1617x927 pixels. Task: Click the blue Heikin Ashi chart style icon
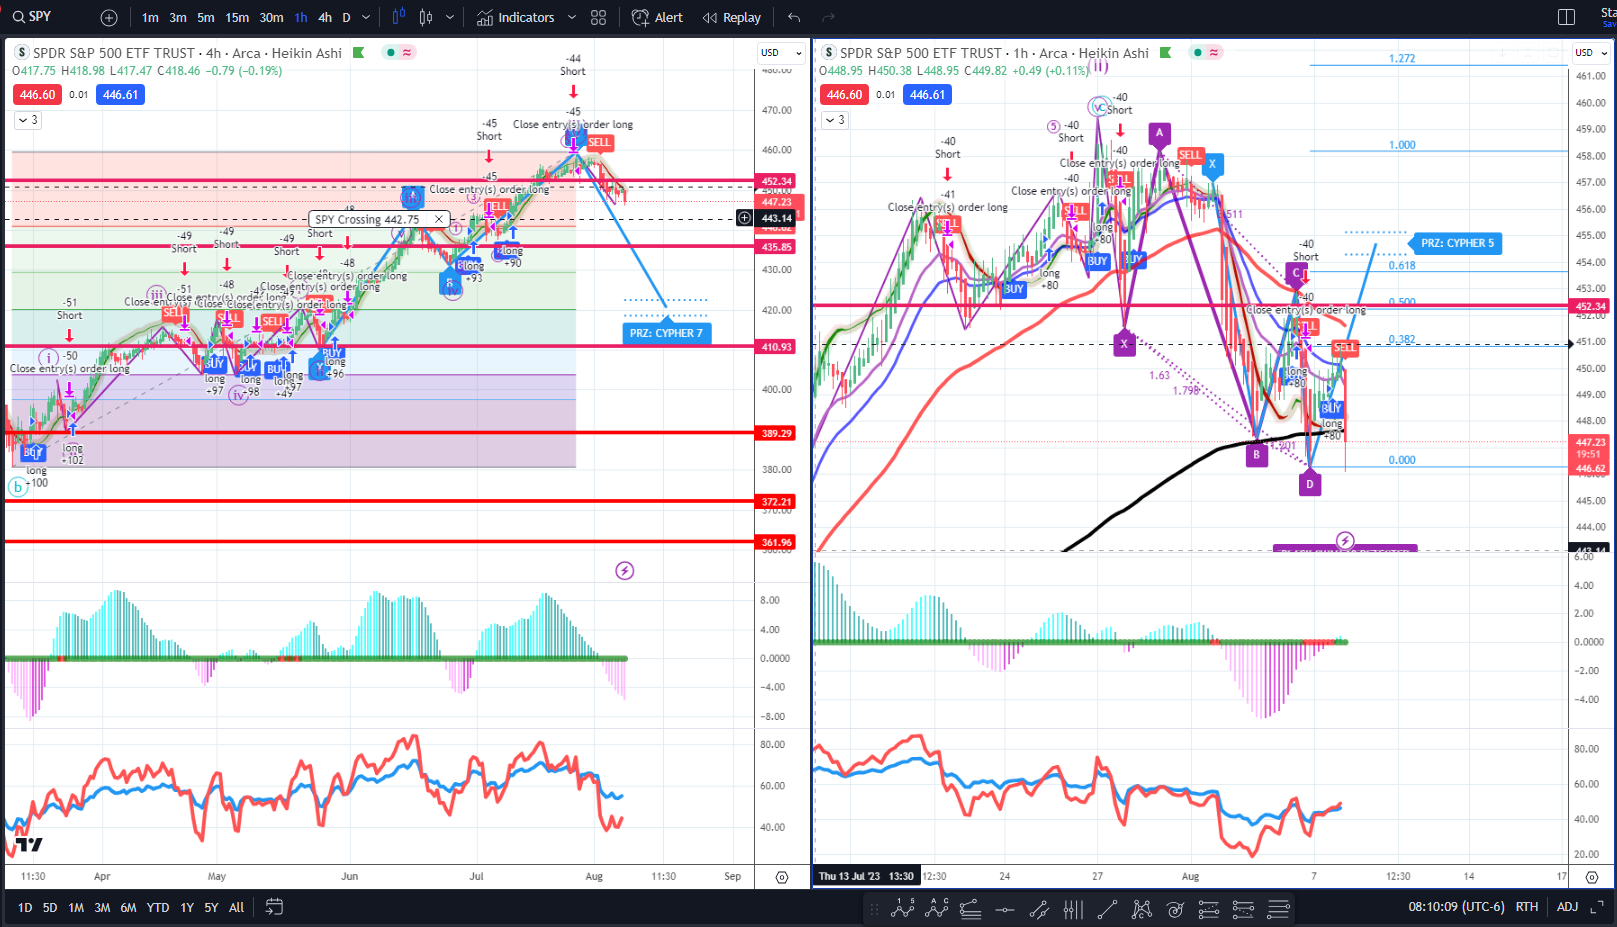pyautogui.click(x=399, y=17)
